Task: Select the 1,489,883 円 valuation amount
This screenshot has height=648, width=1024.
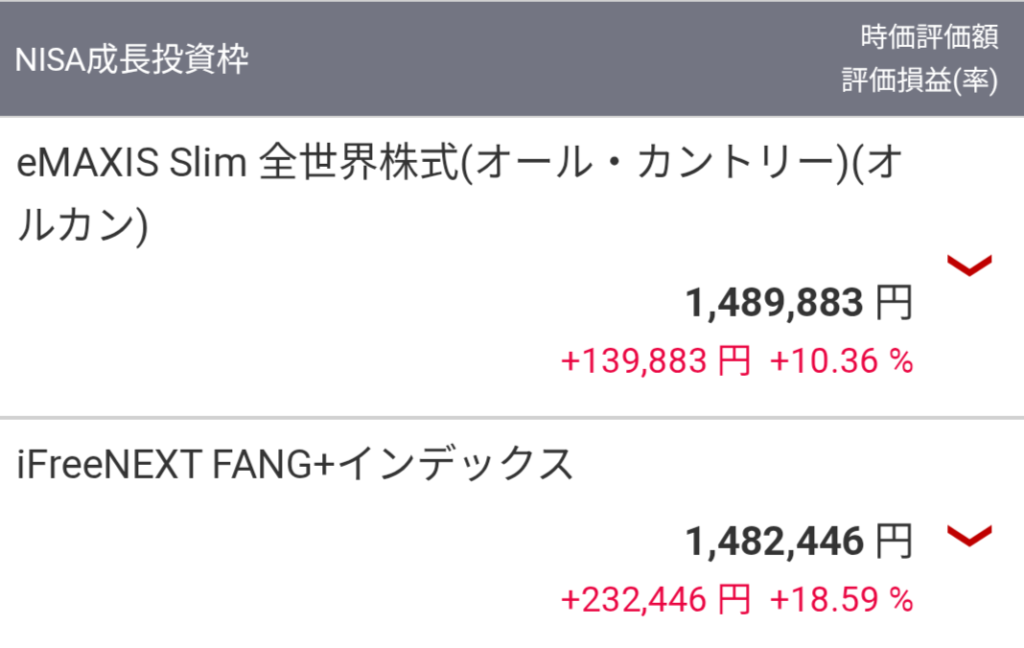Action: (799, 303)
